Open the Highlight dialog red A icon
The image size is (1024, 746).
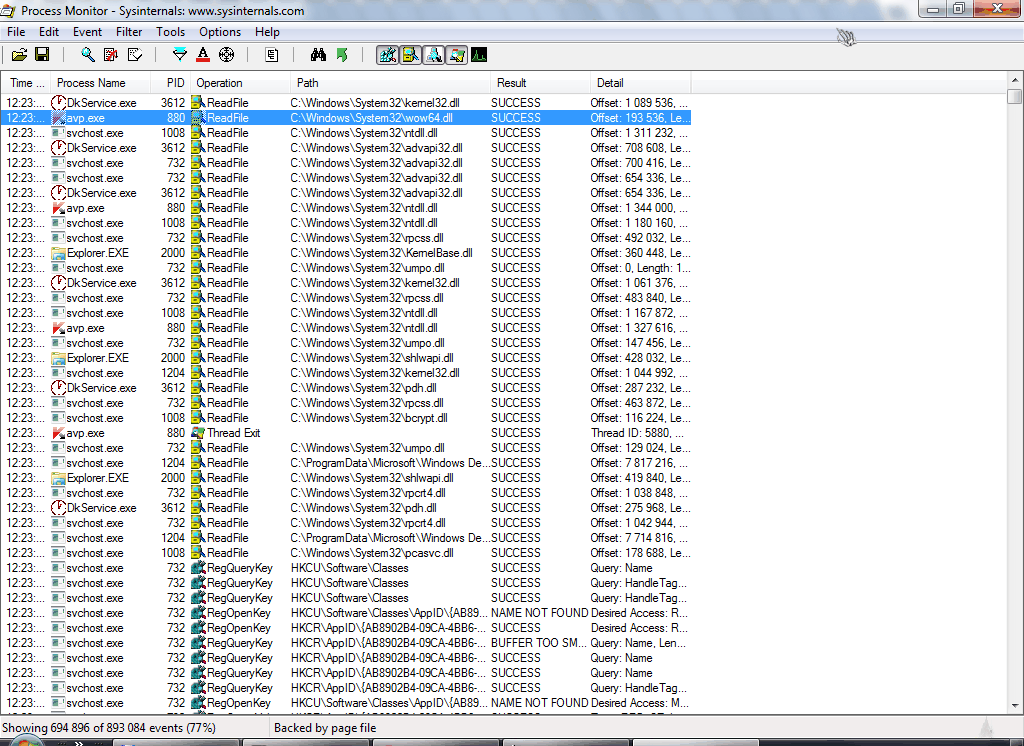click(203, 55)
